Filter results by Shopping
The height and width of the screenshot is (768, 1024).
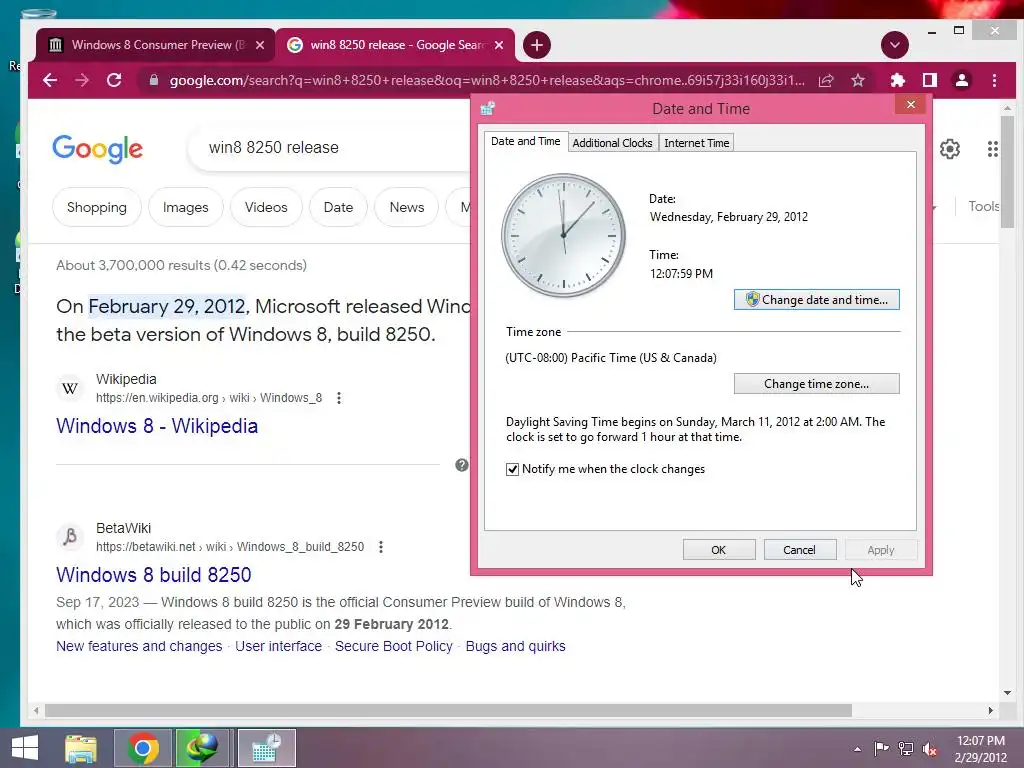tap(97, 207)
